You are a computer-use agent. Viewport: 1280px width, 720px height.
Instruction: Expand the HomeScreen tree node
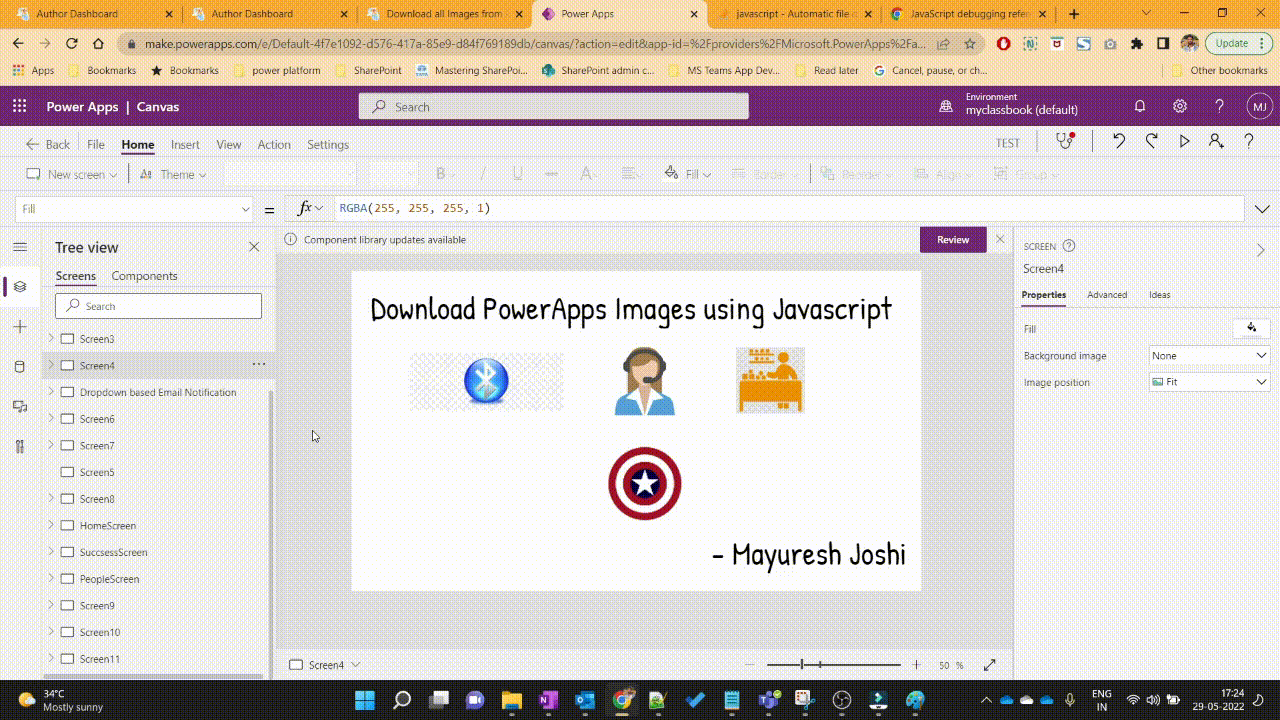point(51,525)
